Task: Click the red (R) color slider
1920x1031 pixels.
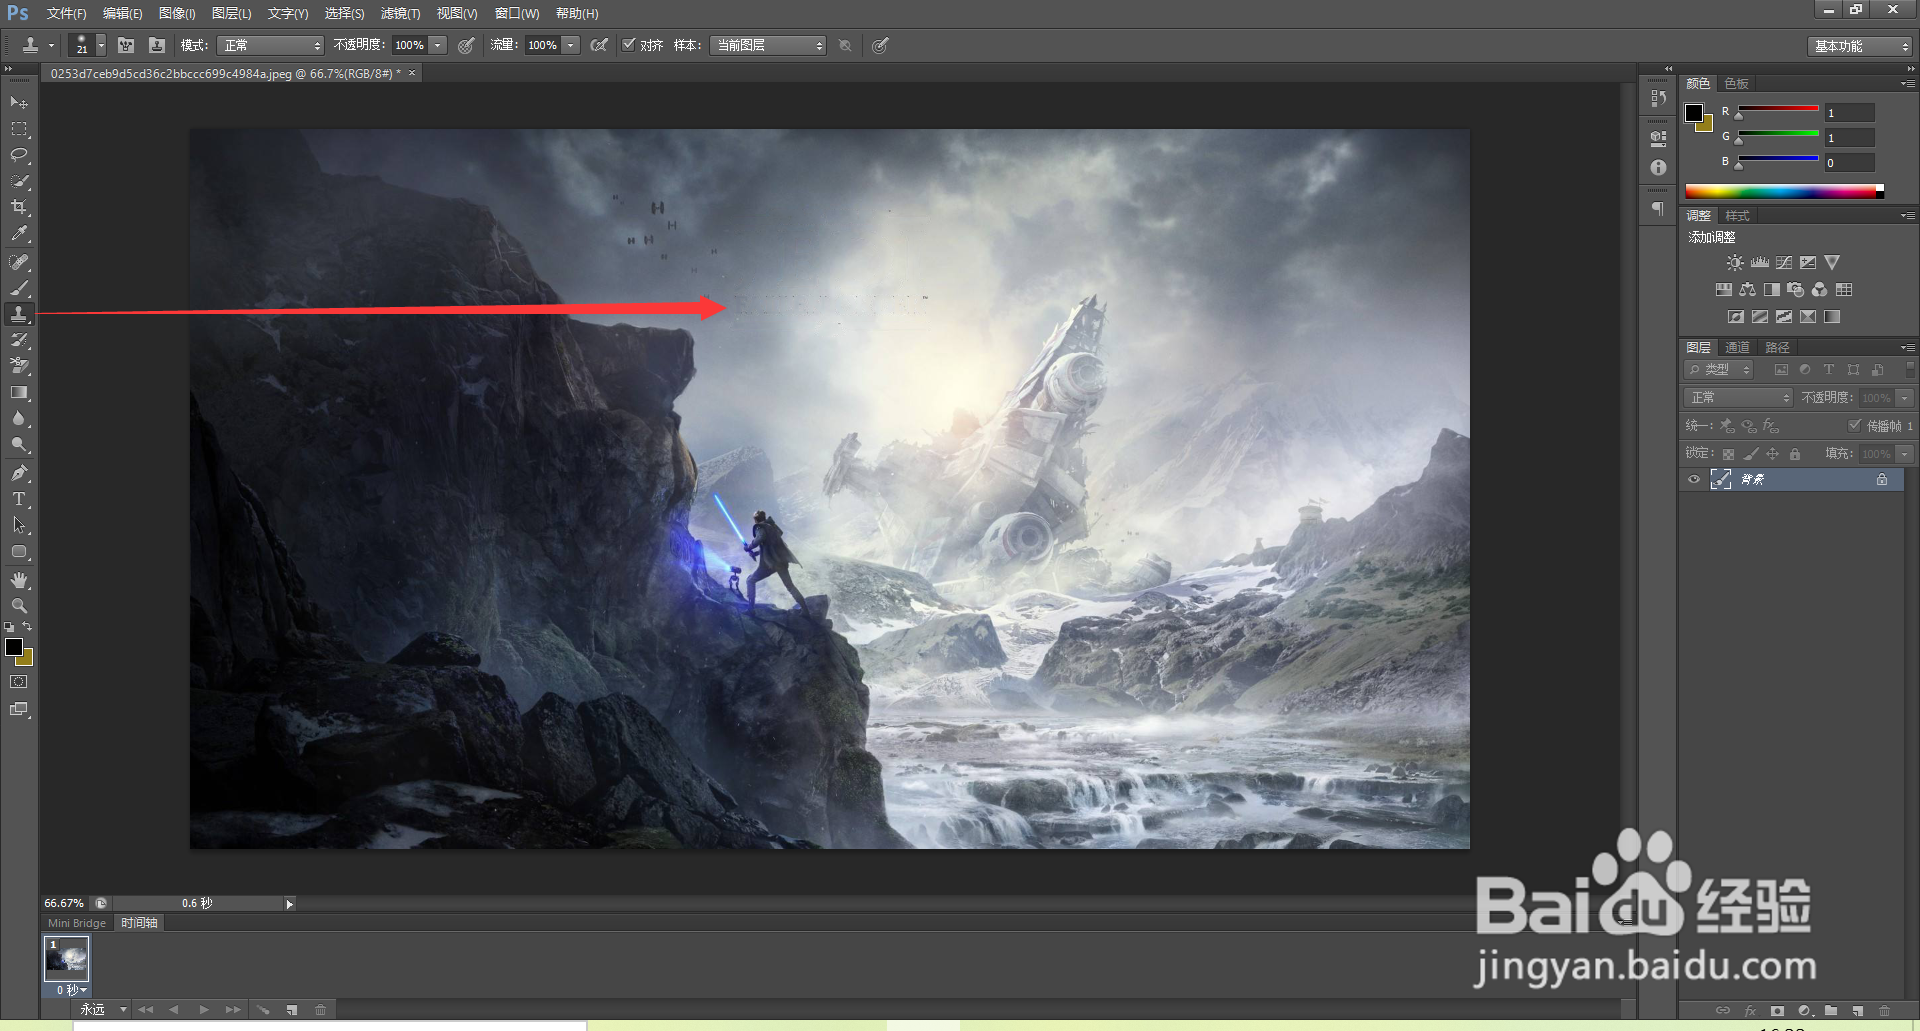Action: 1778,108
